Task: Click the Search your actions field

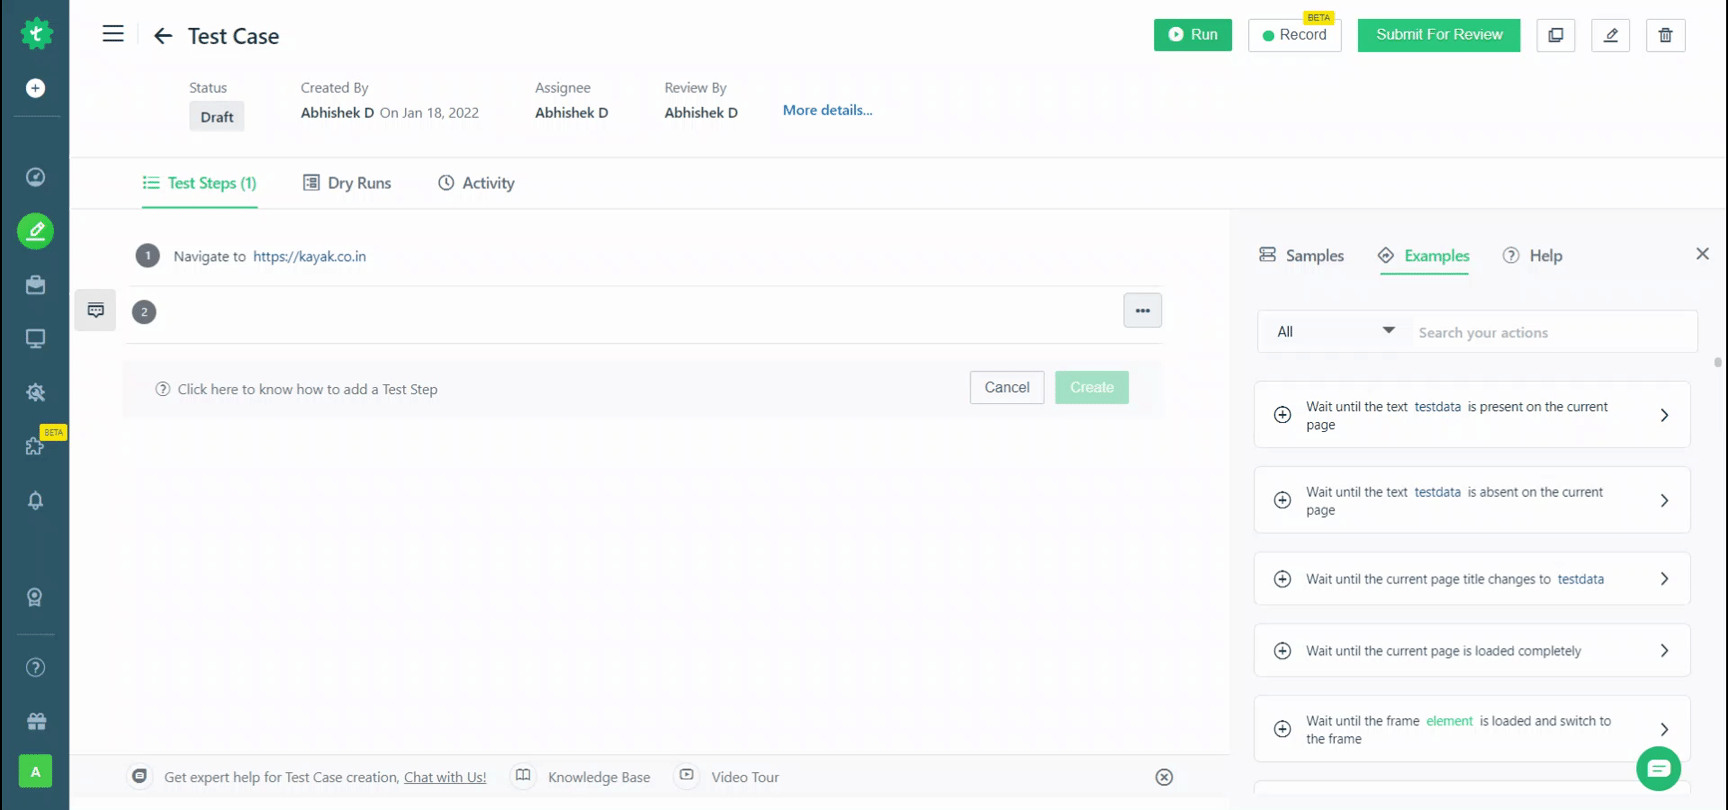Action: click(1553, 332)
